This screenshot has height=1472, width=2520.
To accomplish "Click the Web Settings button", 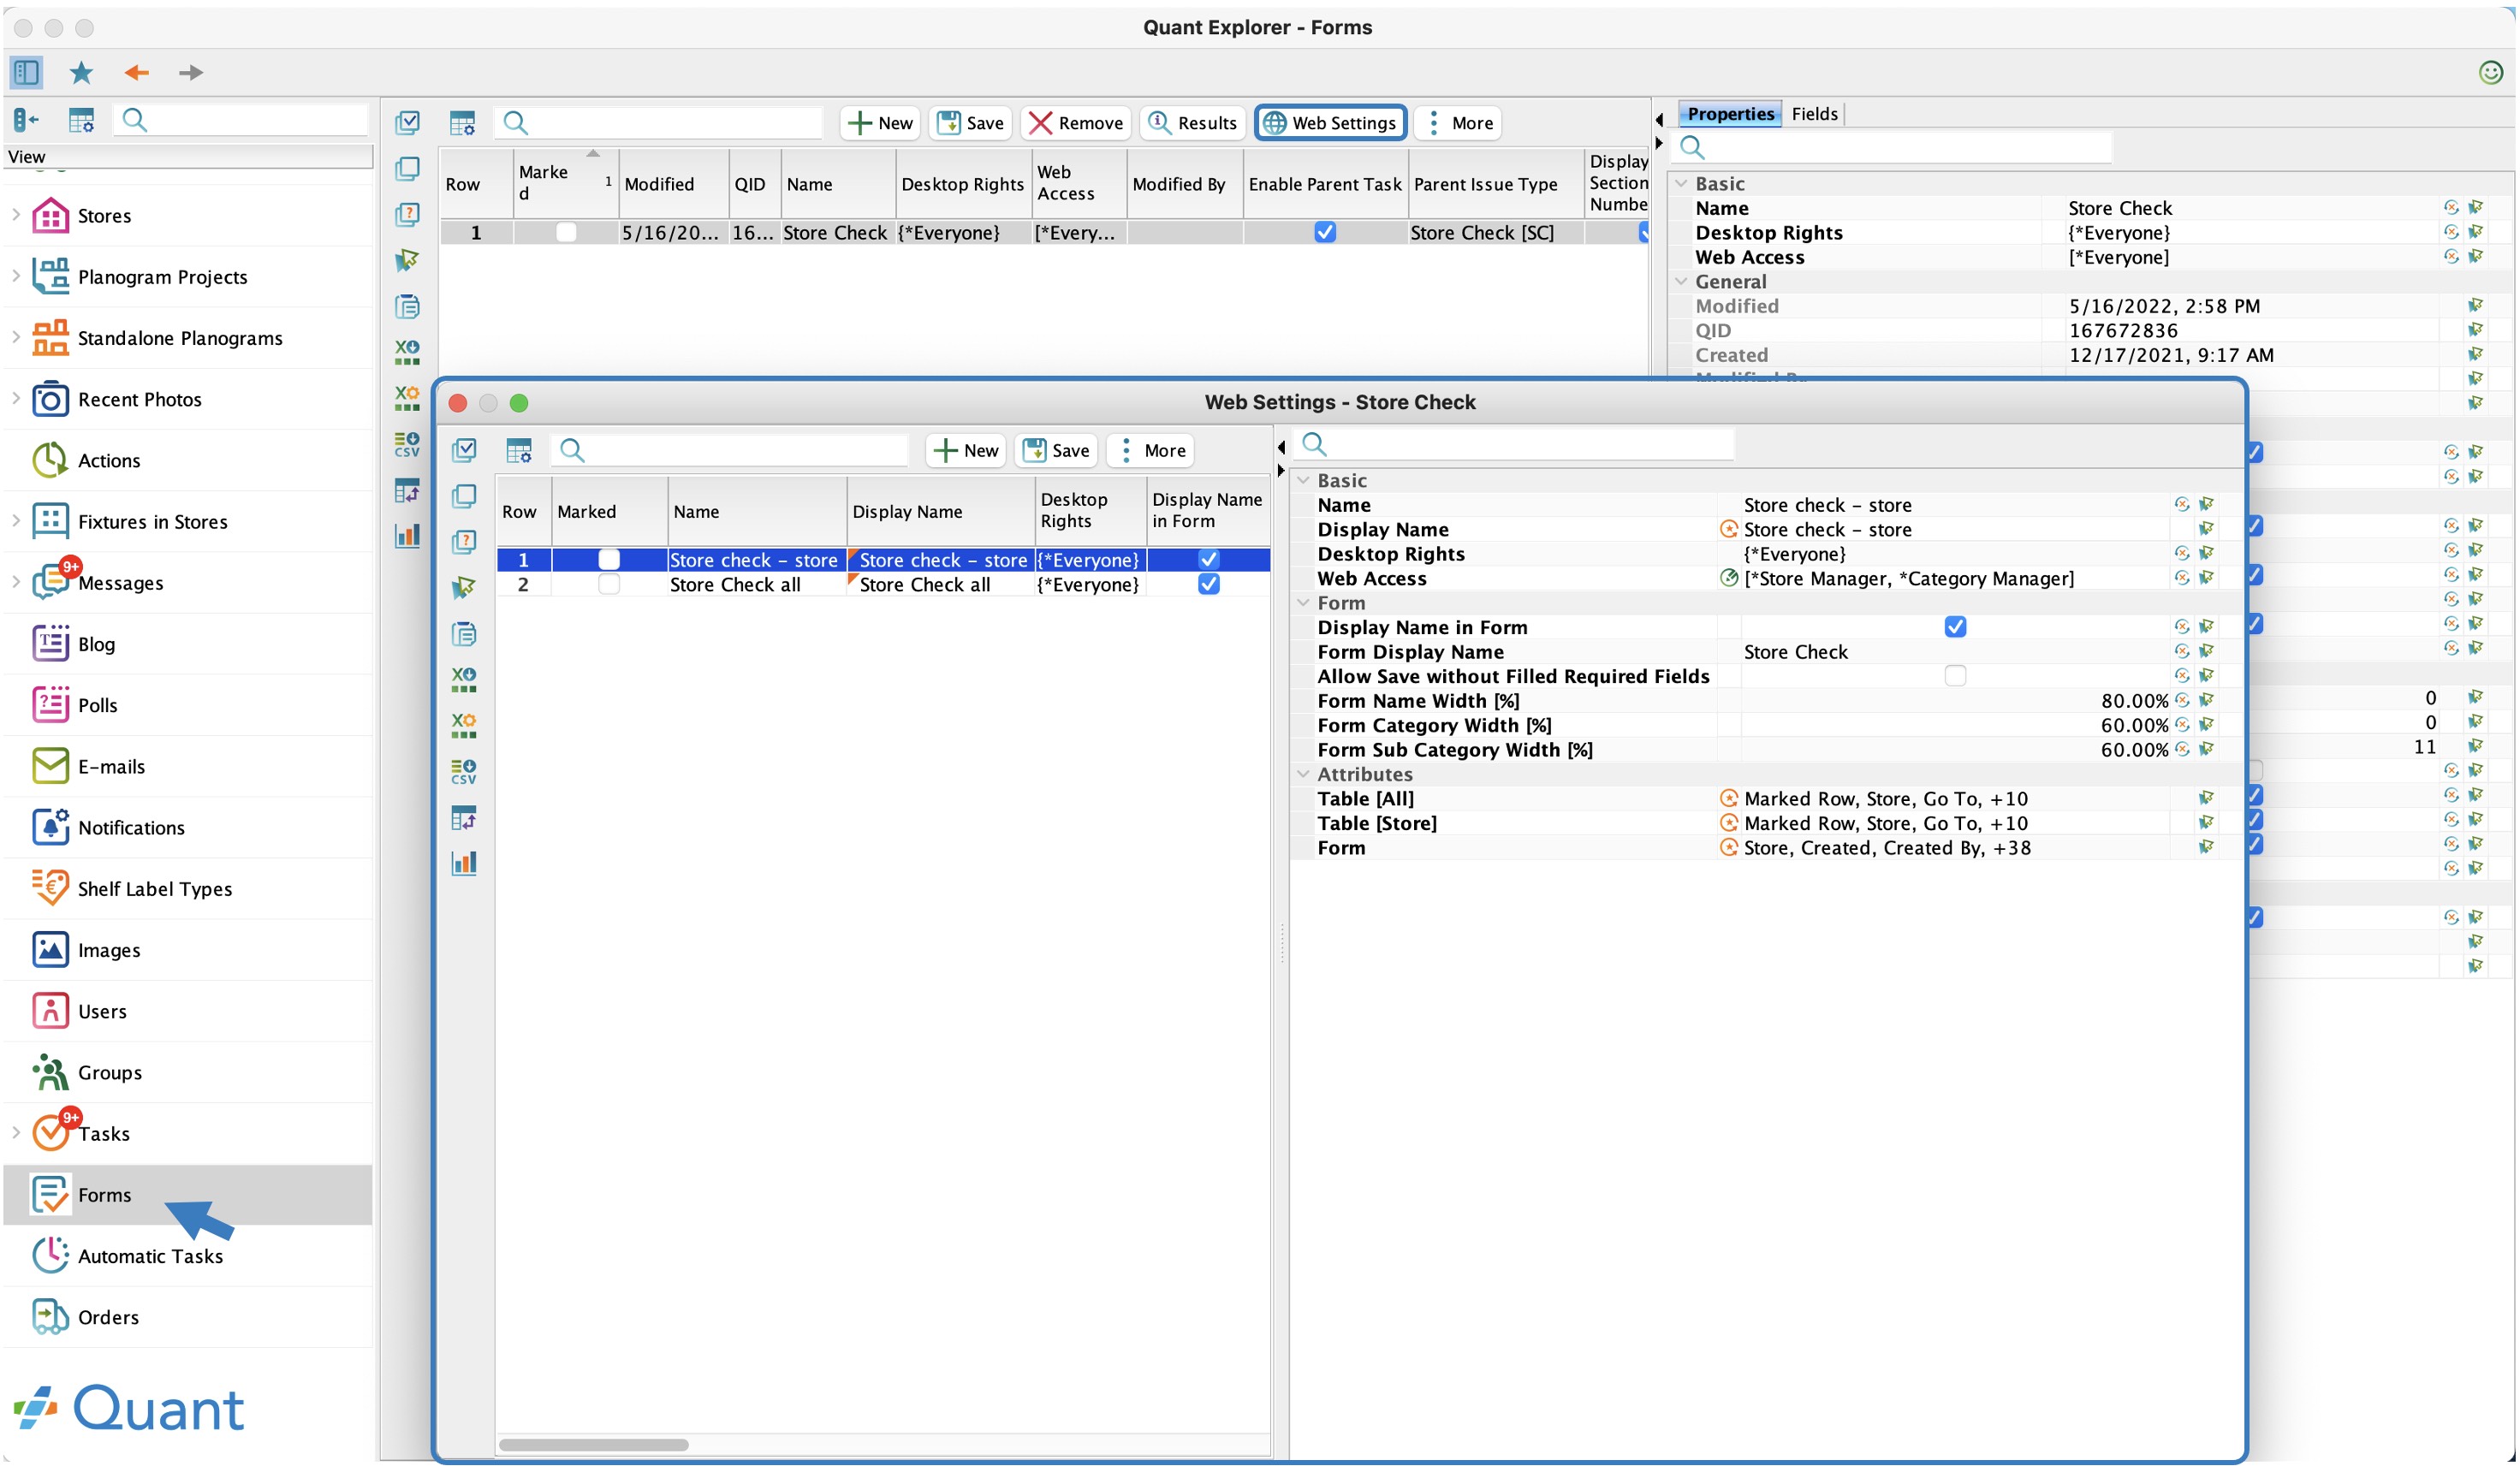I will pyautogui.click(x=1330, y=123).
